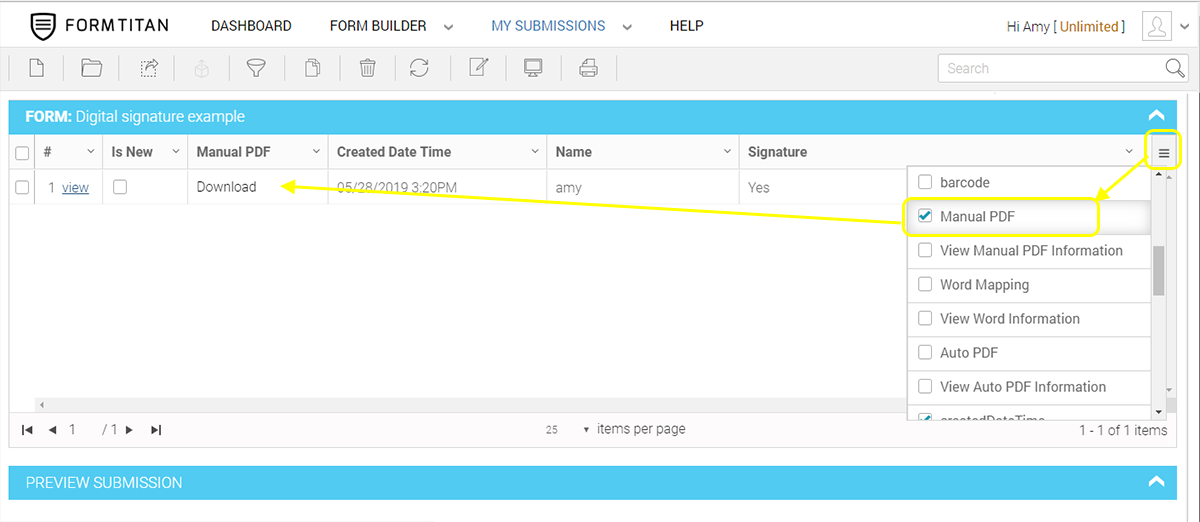Click the view link for submission 1

[x=75, y=187]
